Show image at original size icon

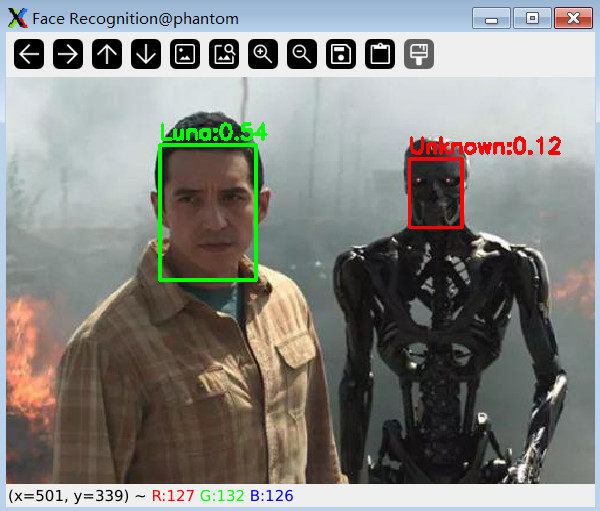click(x=185, y=54)
